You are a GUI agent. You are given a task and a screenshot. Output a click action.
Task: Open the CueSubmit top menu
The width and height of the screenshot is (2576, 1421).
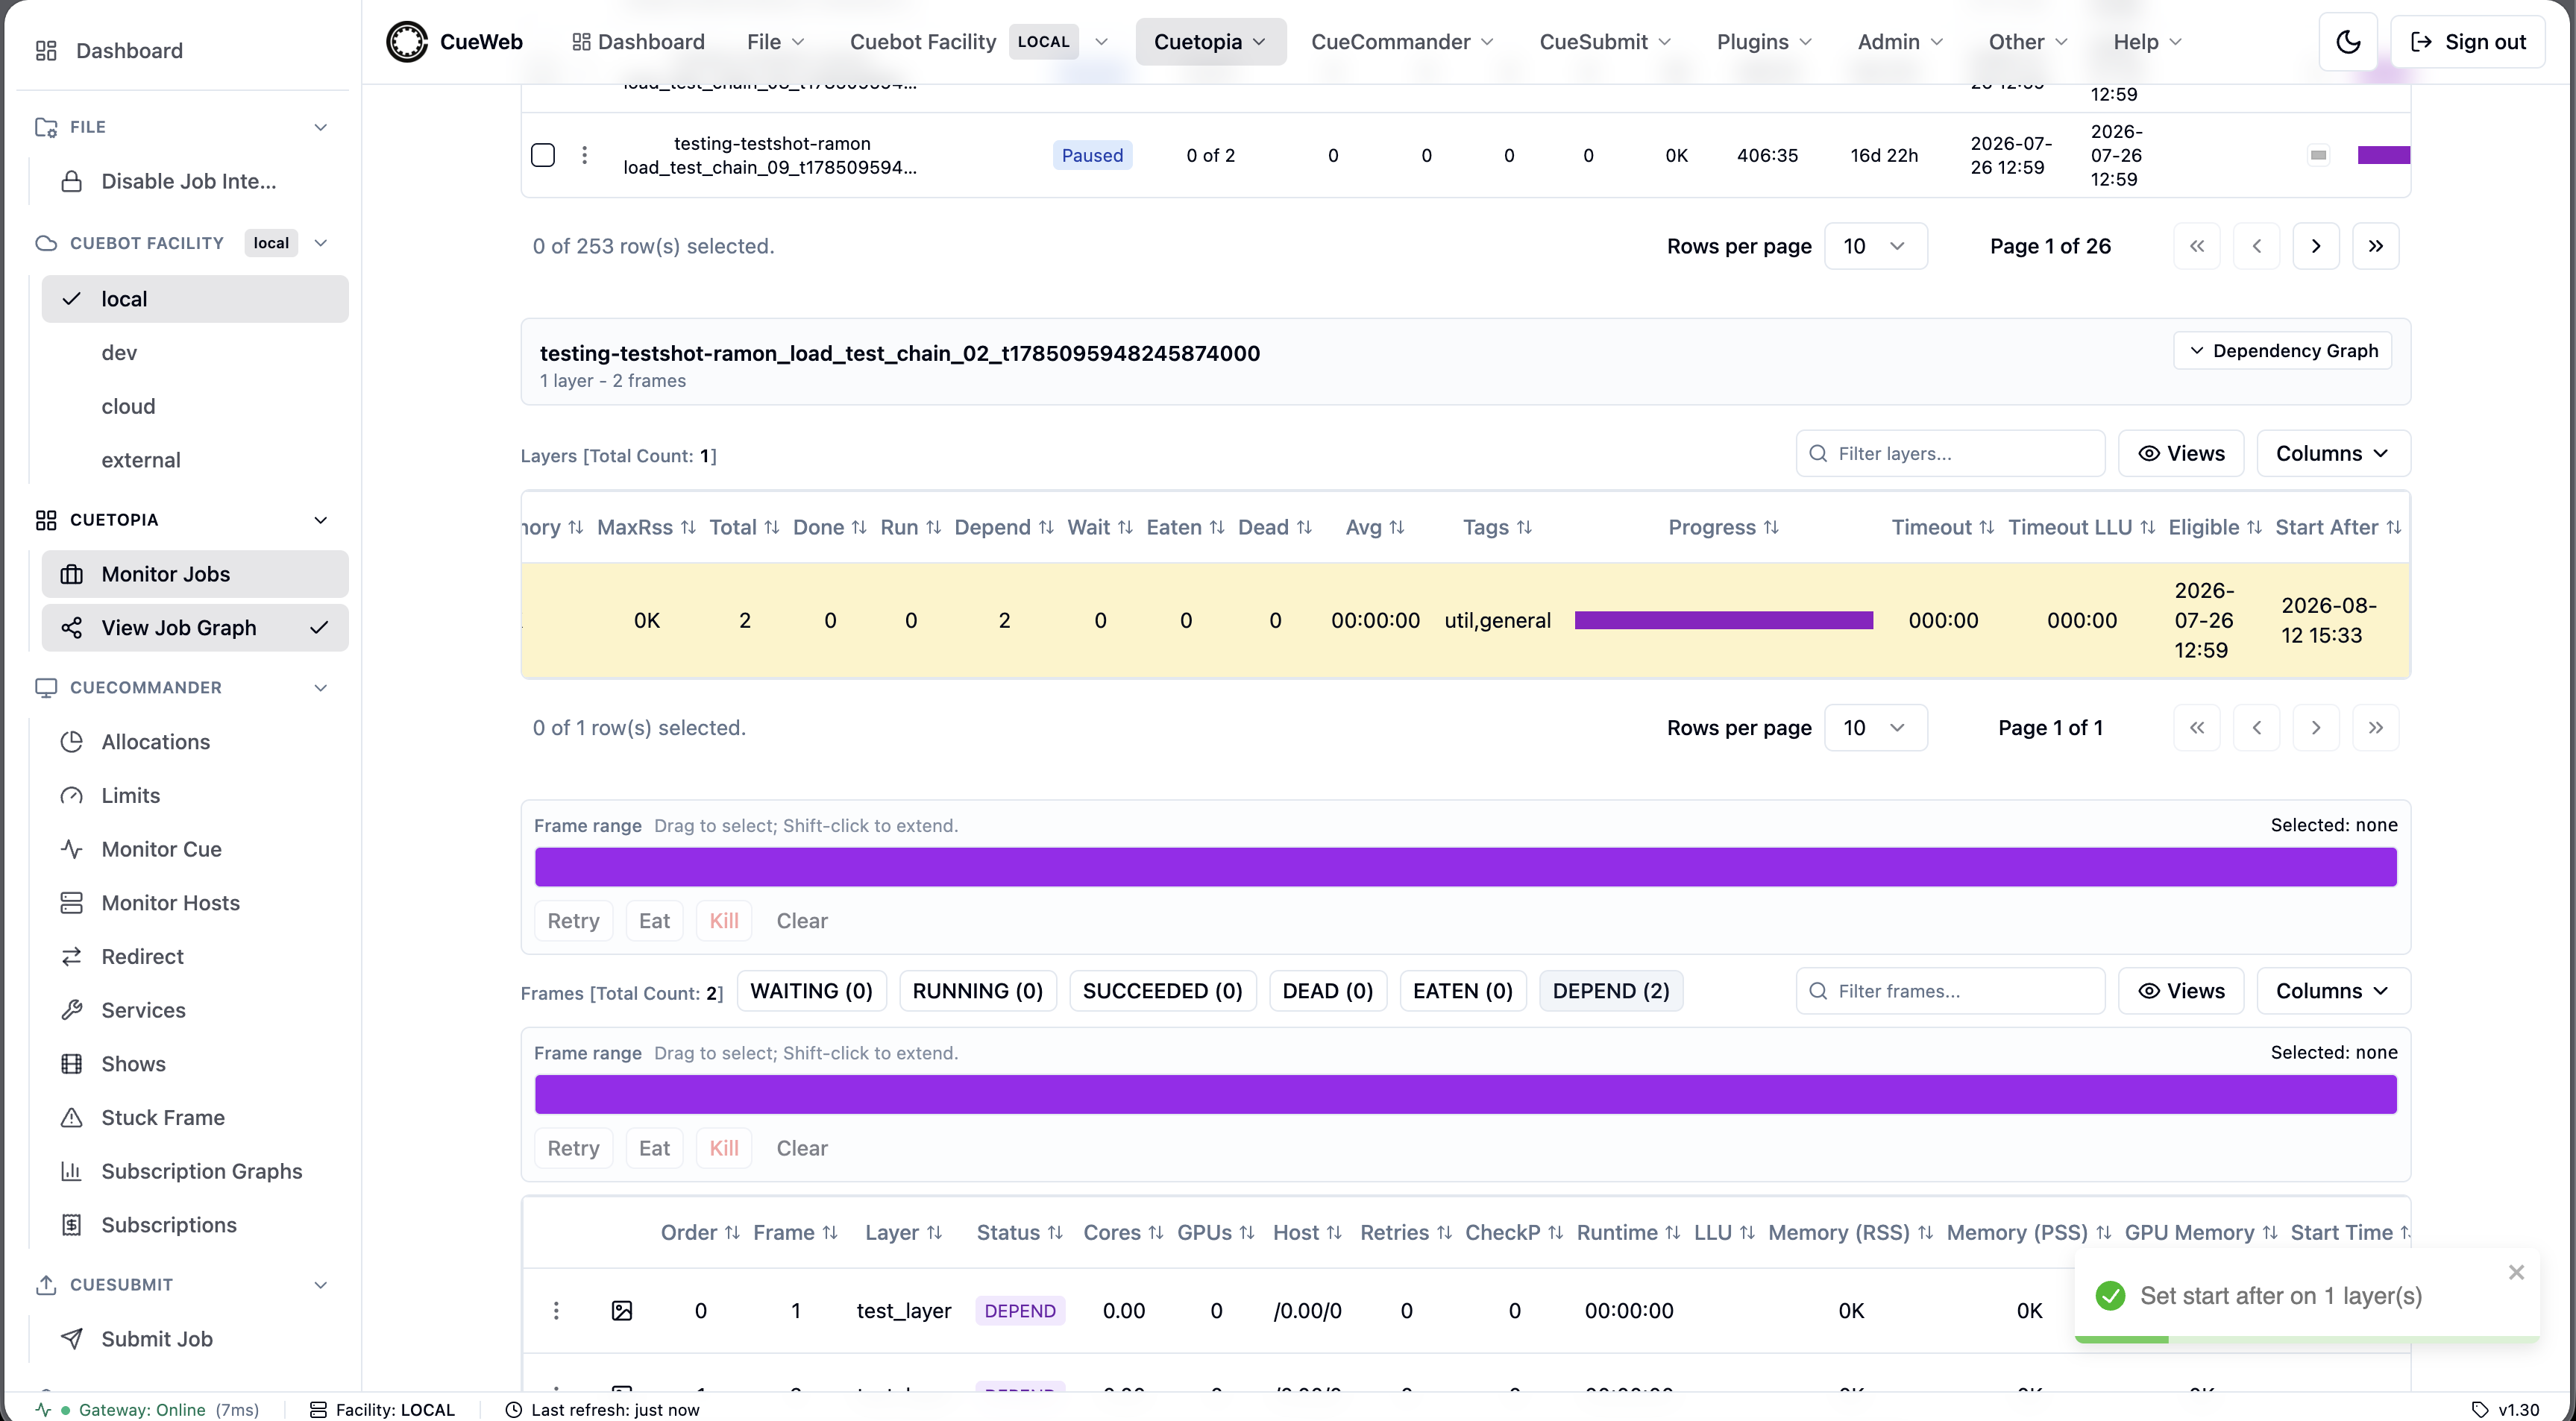[1605, 42]
